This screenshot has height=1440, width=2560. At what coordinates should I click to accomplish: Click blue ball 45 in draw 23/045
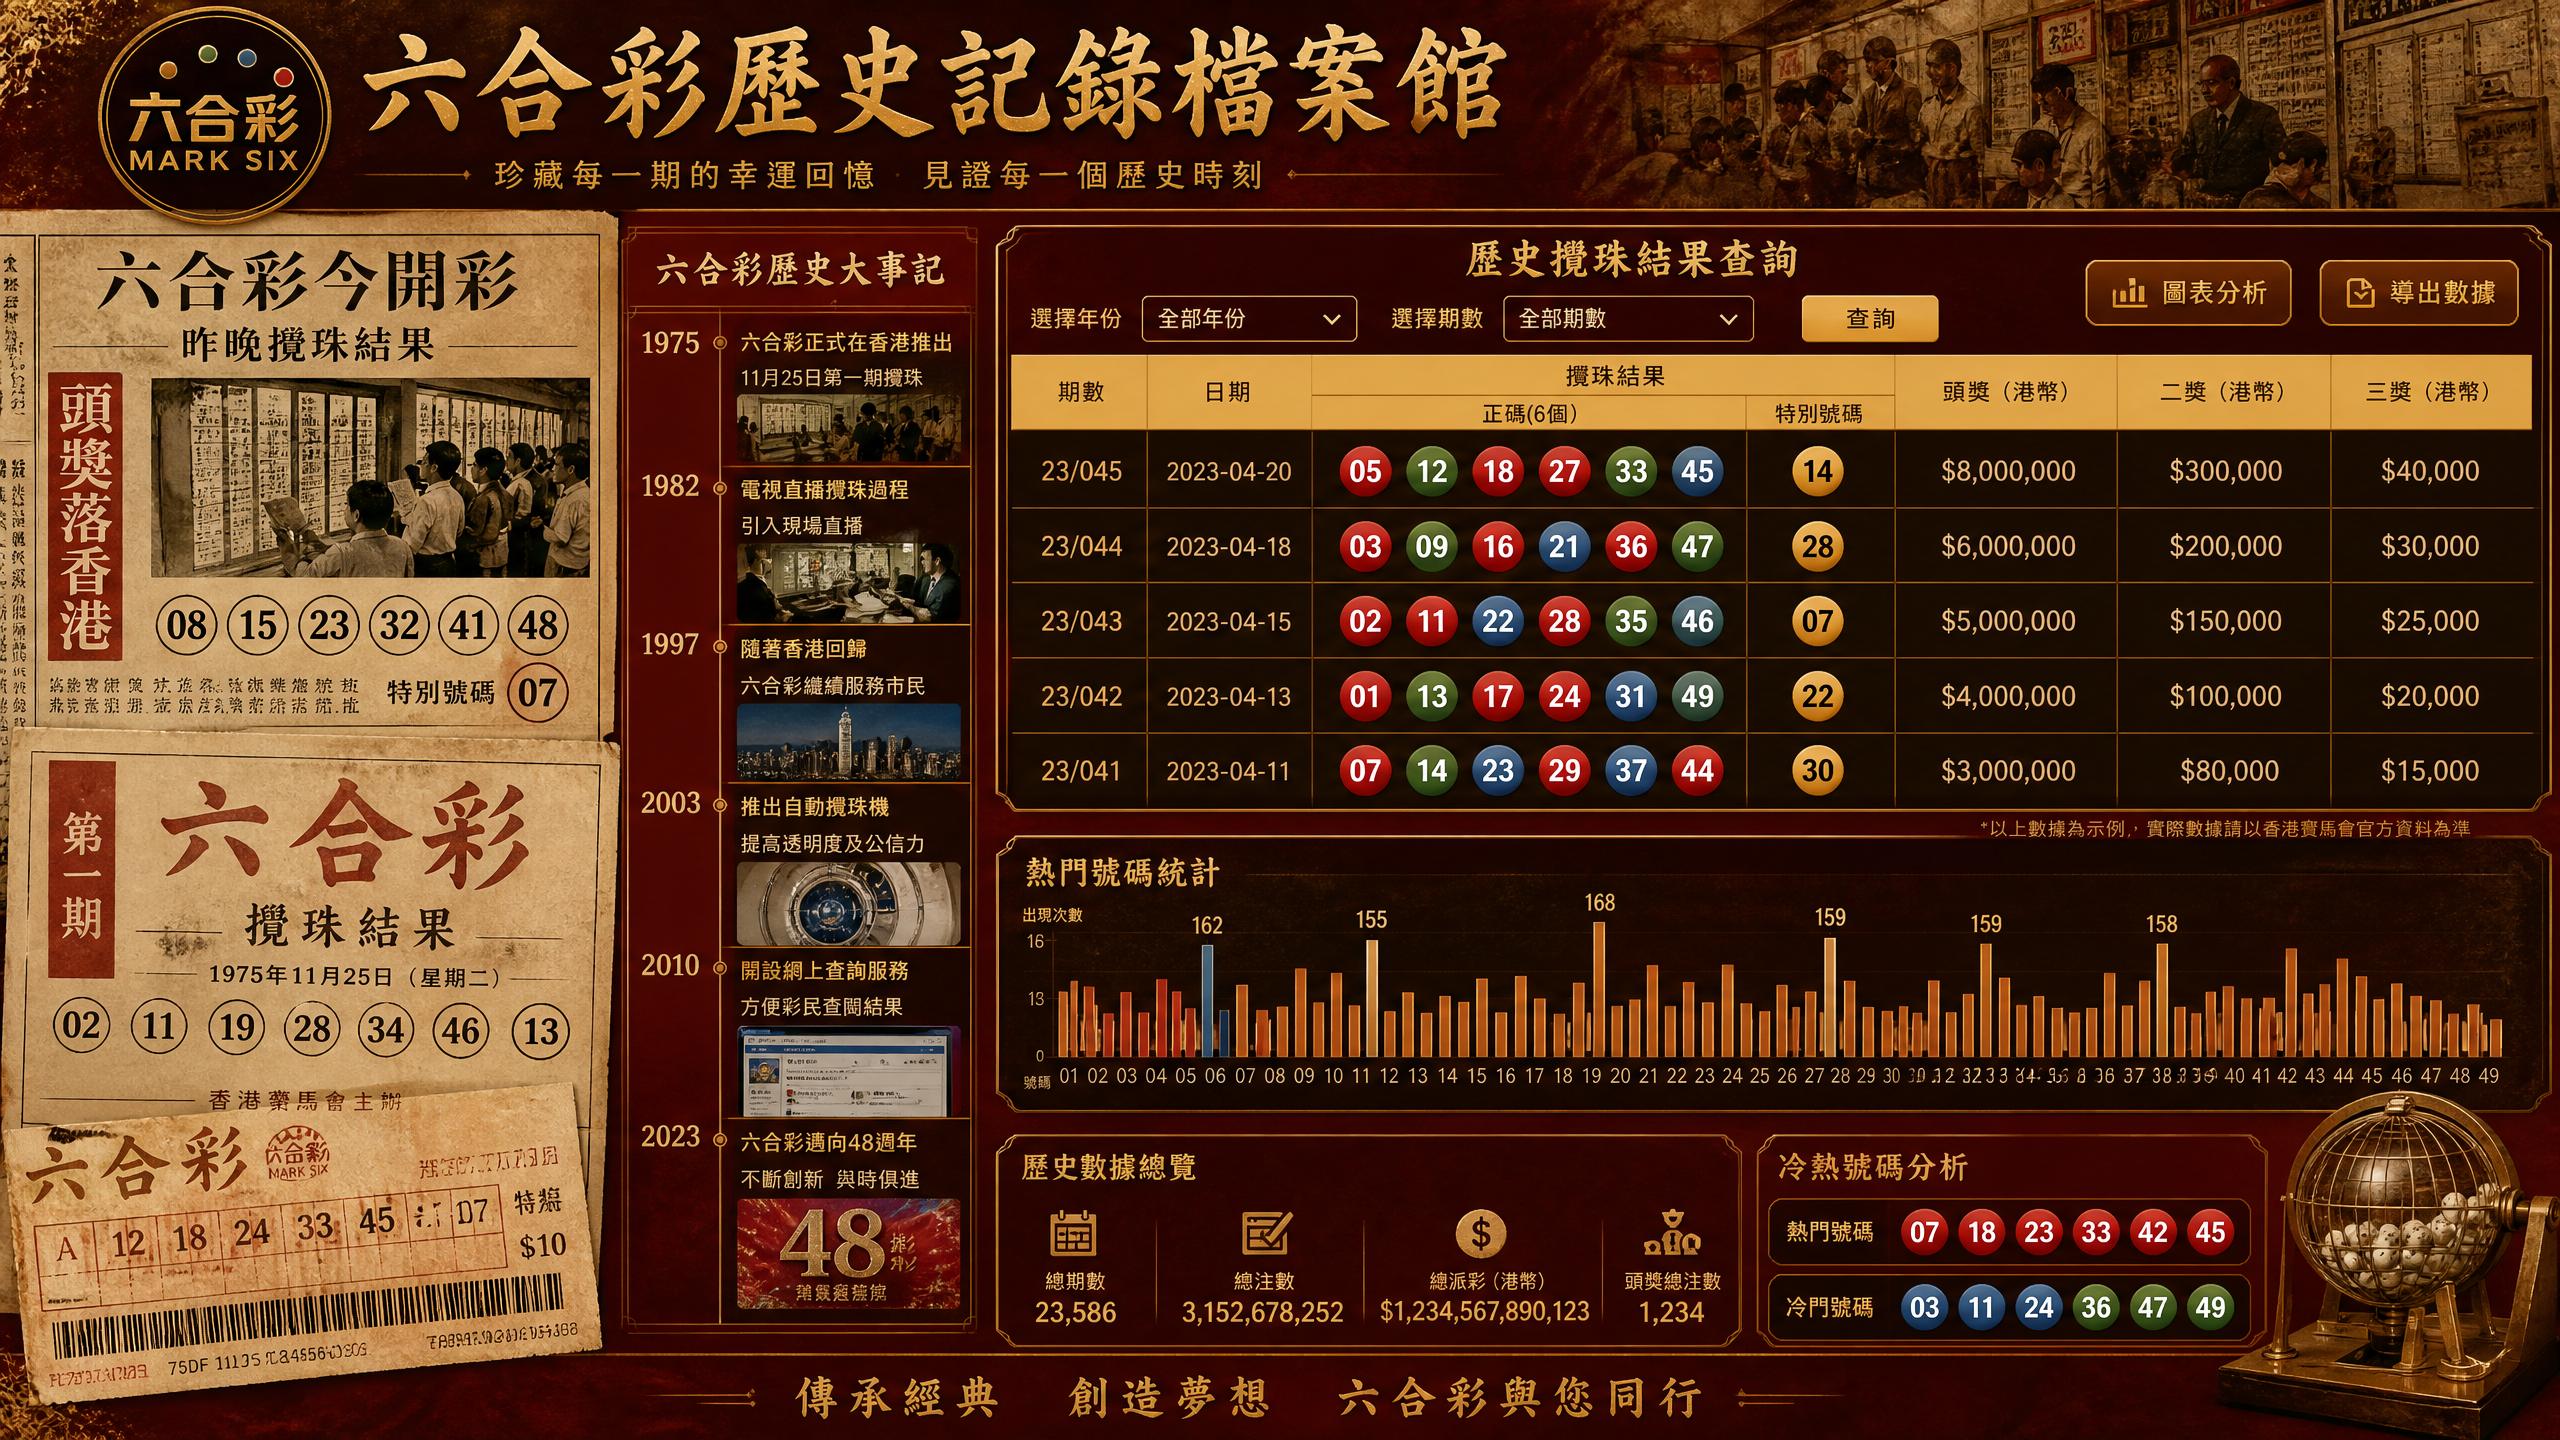[x=1698, y=471]
